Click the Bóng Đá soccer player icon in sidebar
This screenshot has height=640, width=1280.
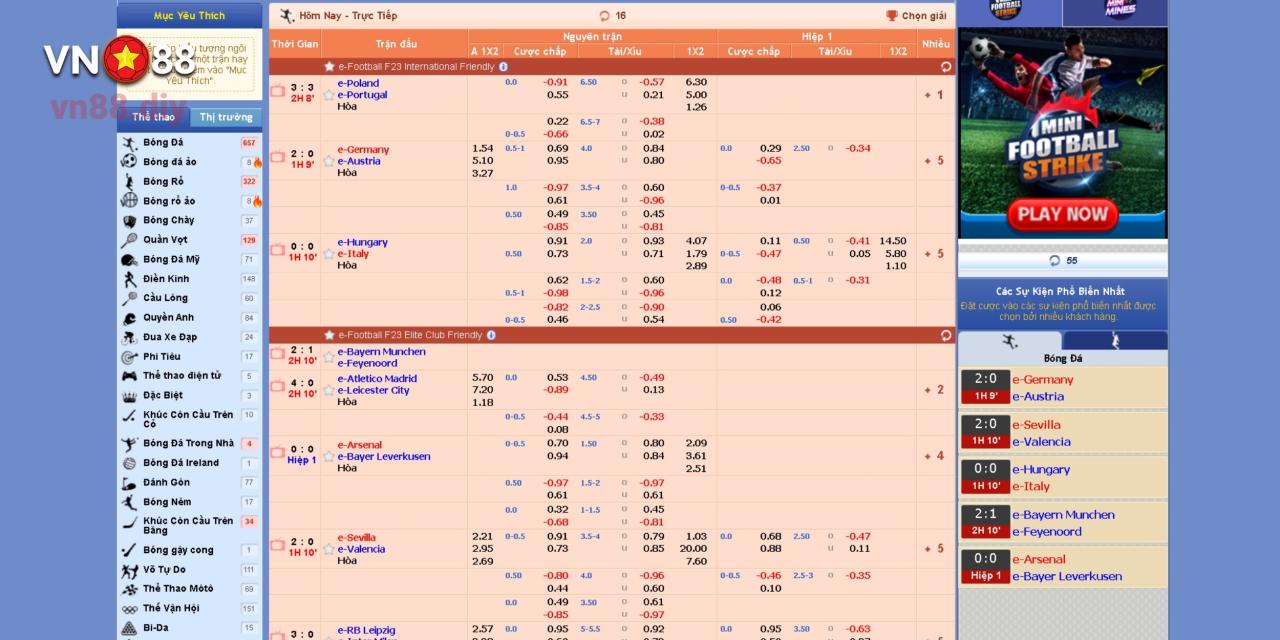[129, 143]
